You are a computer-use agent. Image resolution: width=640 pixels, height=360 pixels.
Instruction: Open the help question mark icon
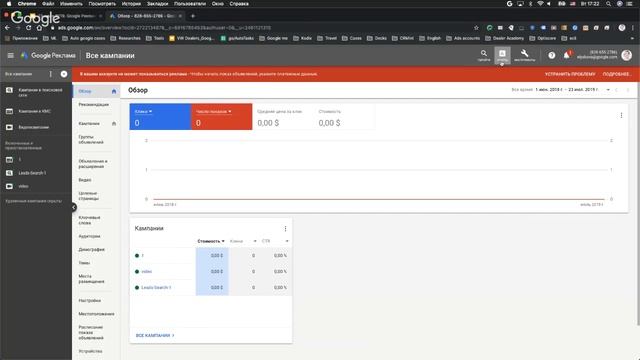coord(551,55)
